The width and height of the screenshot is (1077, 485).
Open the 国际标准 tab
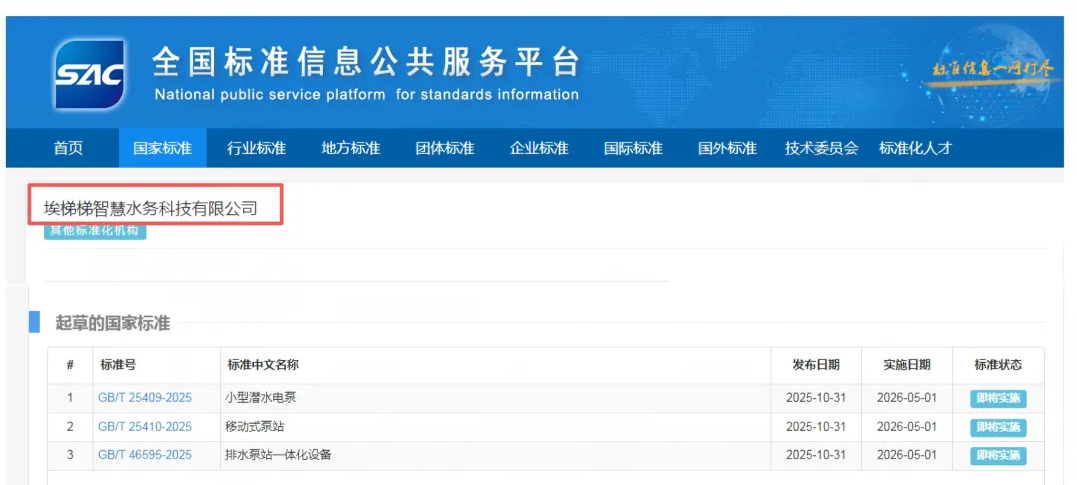(633, 148)
